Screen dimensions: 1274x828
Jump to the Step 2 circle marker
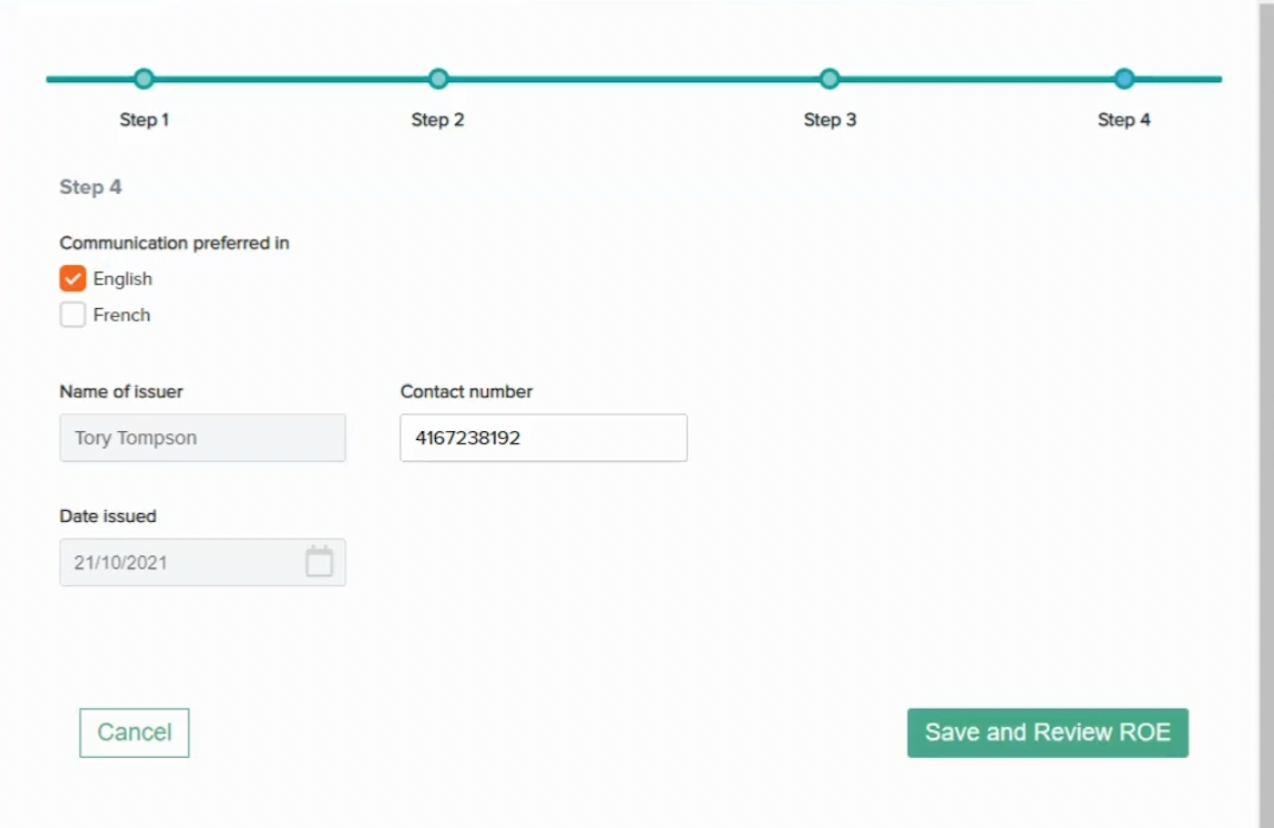(x=438, y=78)
